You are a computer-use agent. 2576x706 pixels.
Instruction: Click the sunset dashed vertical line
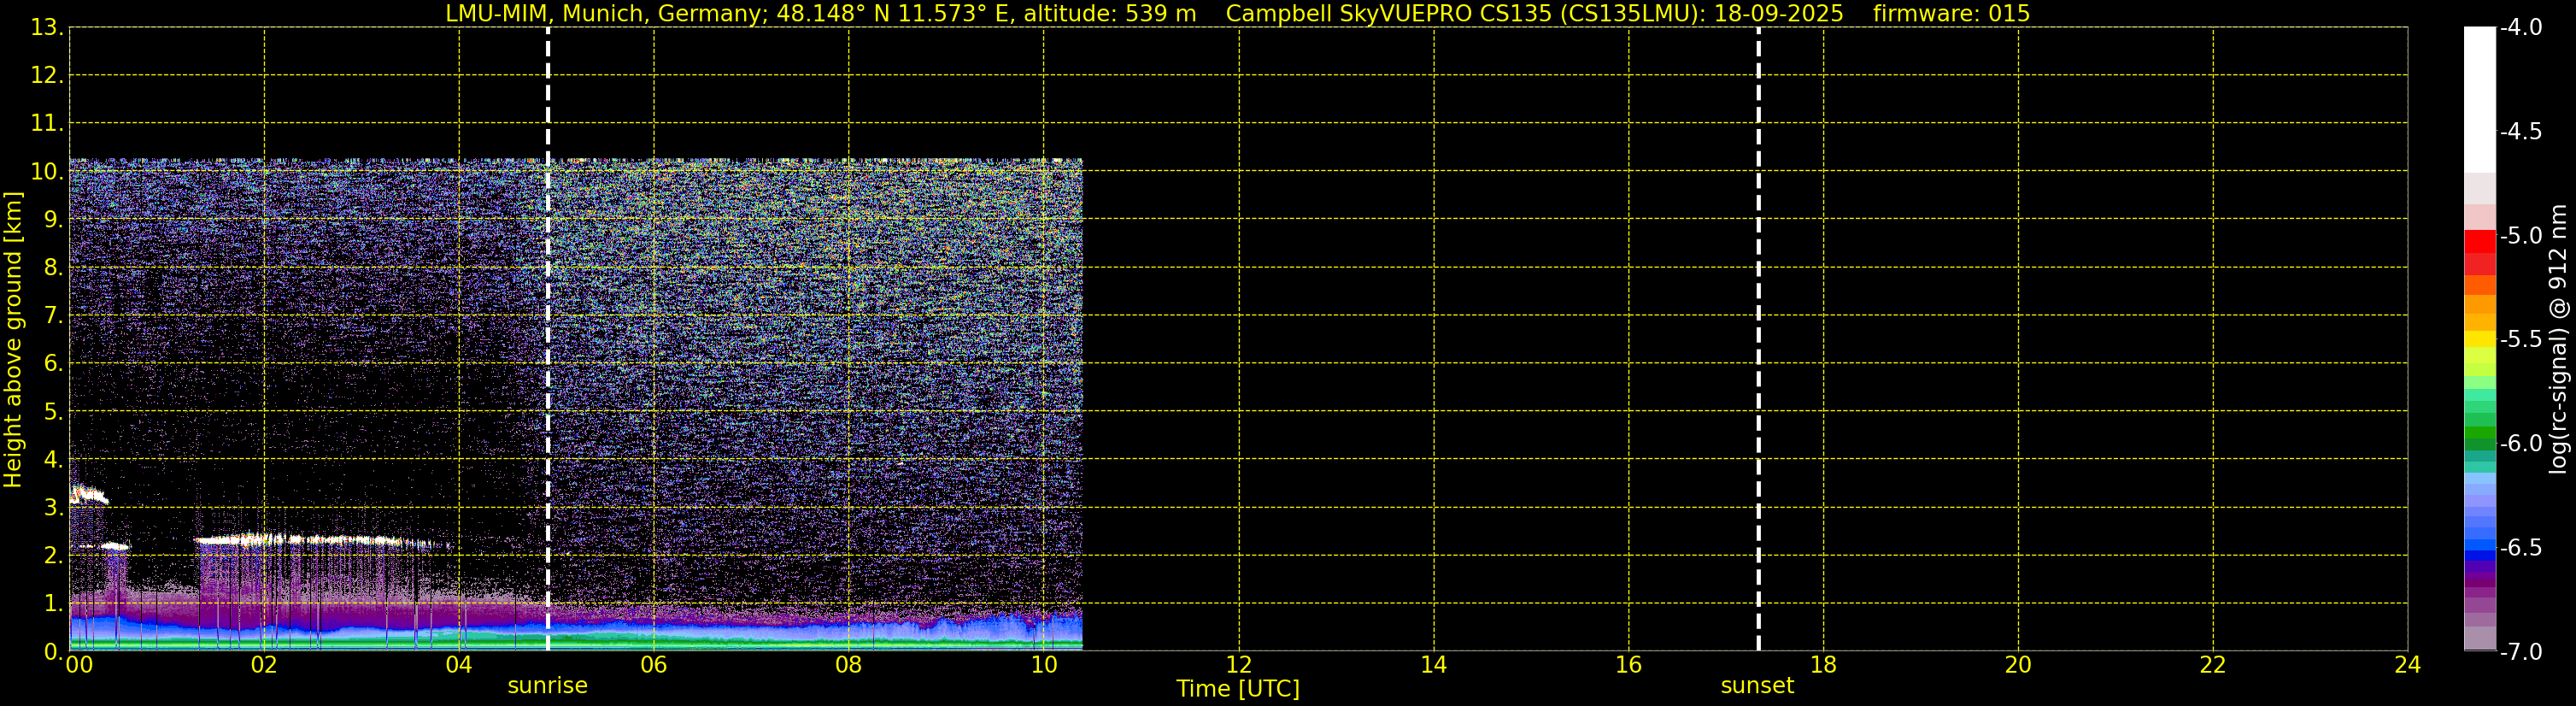pos(1758,339)
